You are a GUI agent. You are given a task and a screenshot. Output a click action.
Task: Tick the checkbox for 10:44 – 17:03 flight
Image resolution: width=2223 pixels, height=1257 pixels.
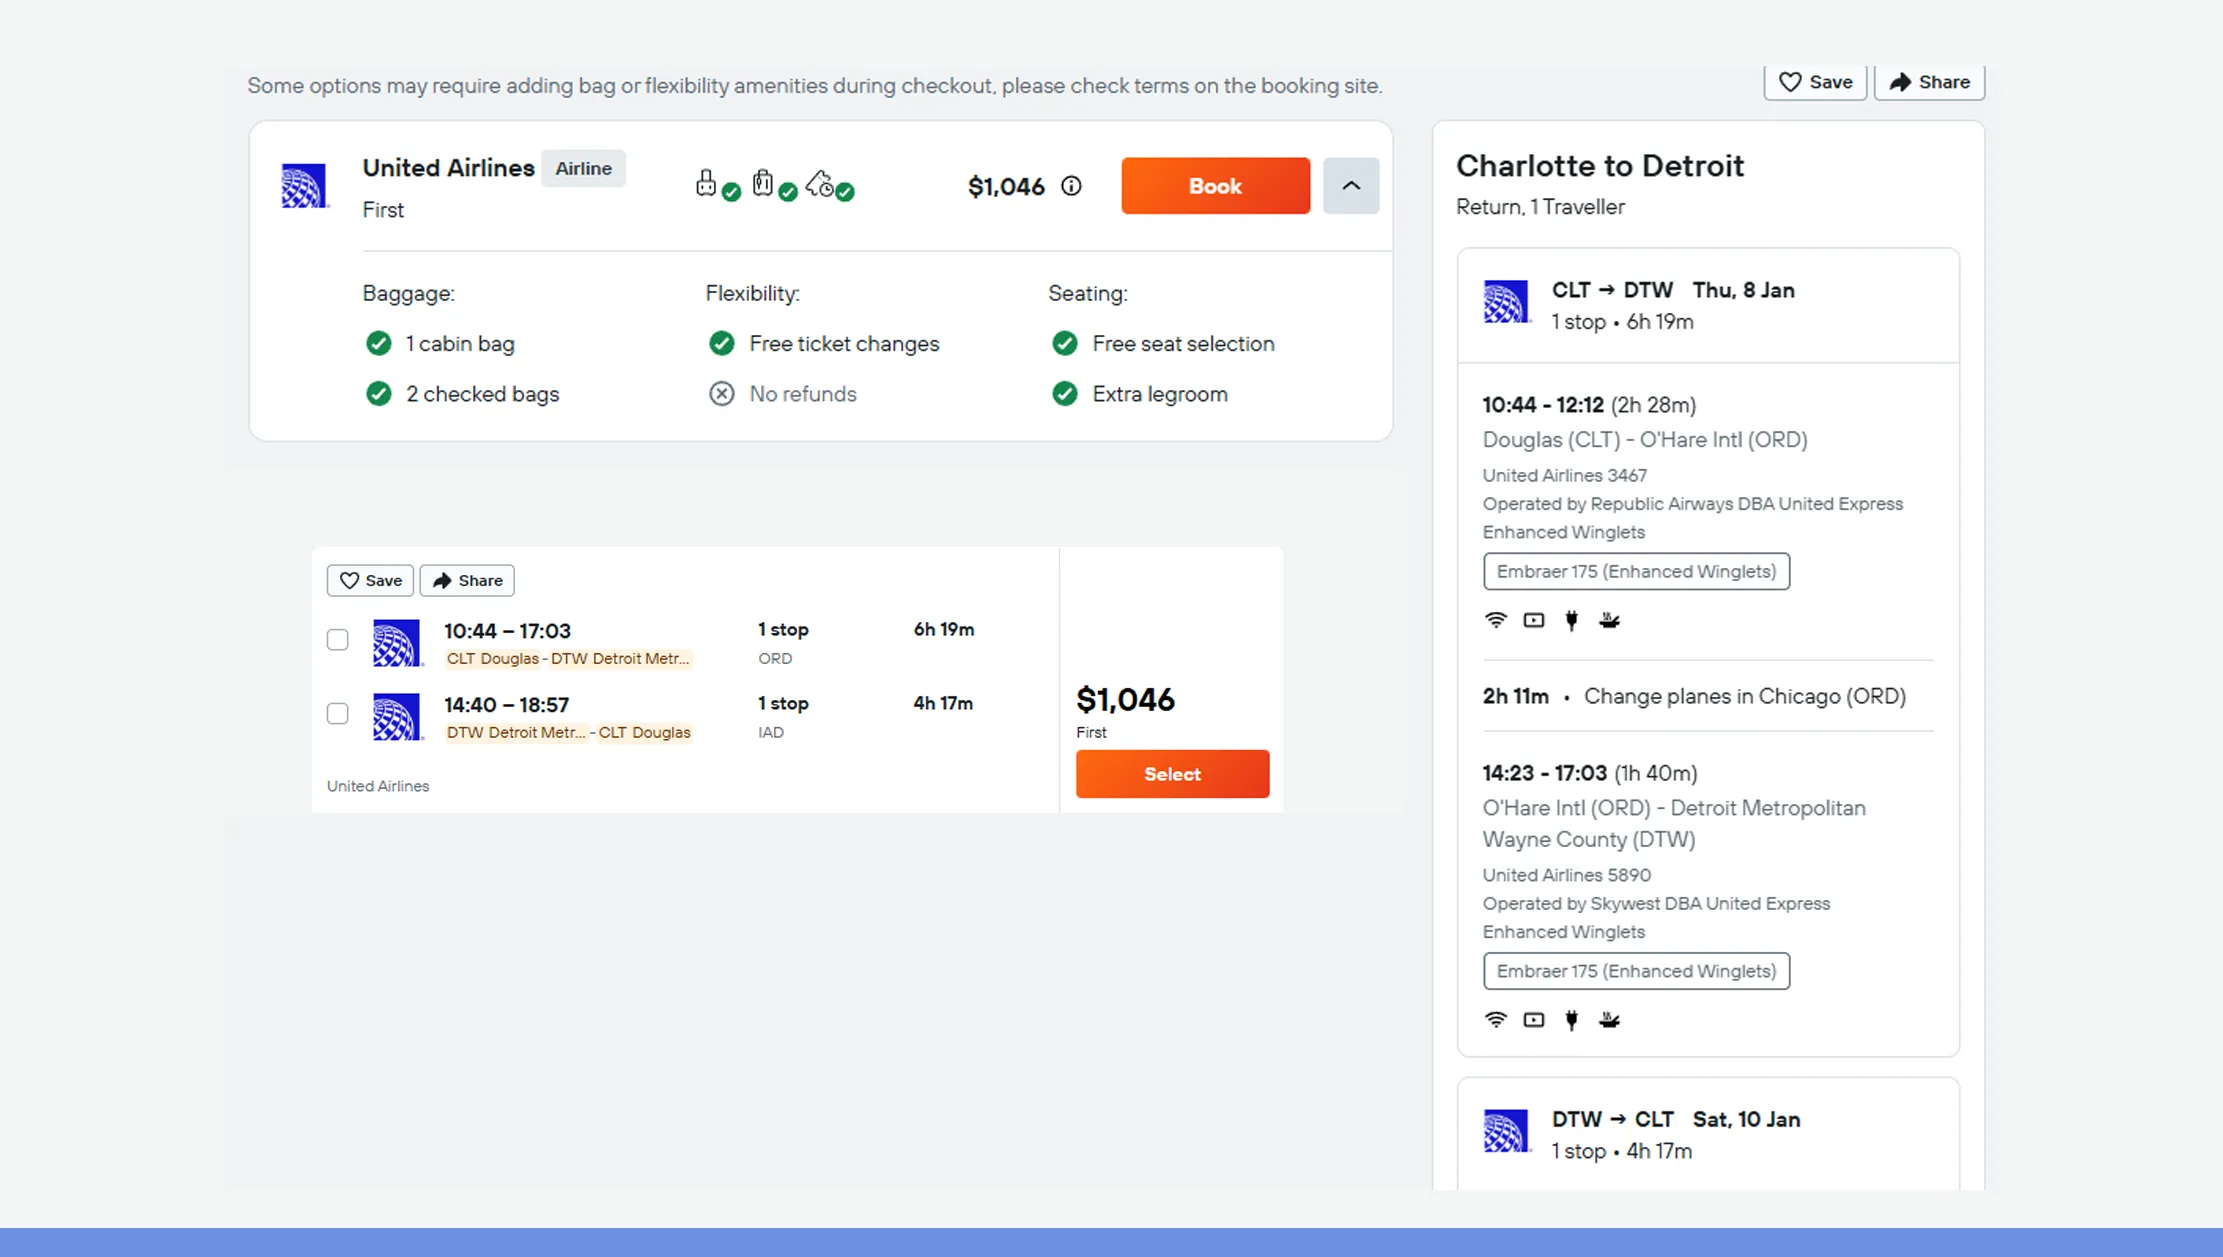point(338,640)
